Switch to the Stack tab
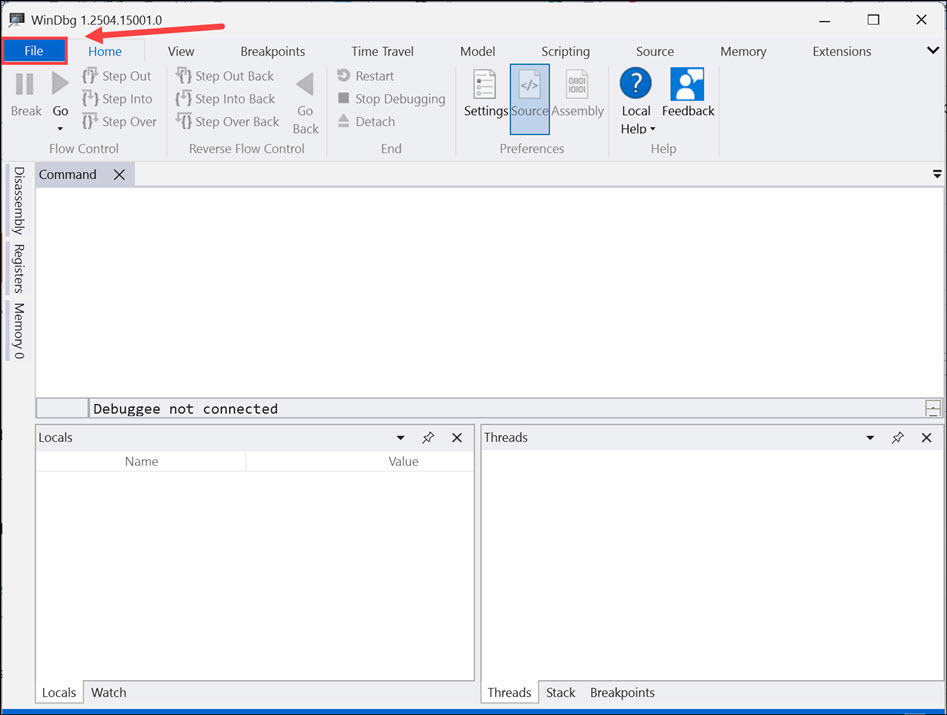947x715 pixels. [560, 693]
